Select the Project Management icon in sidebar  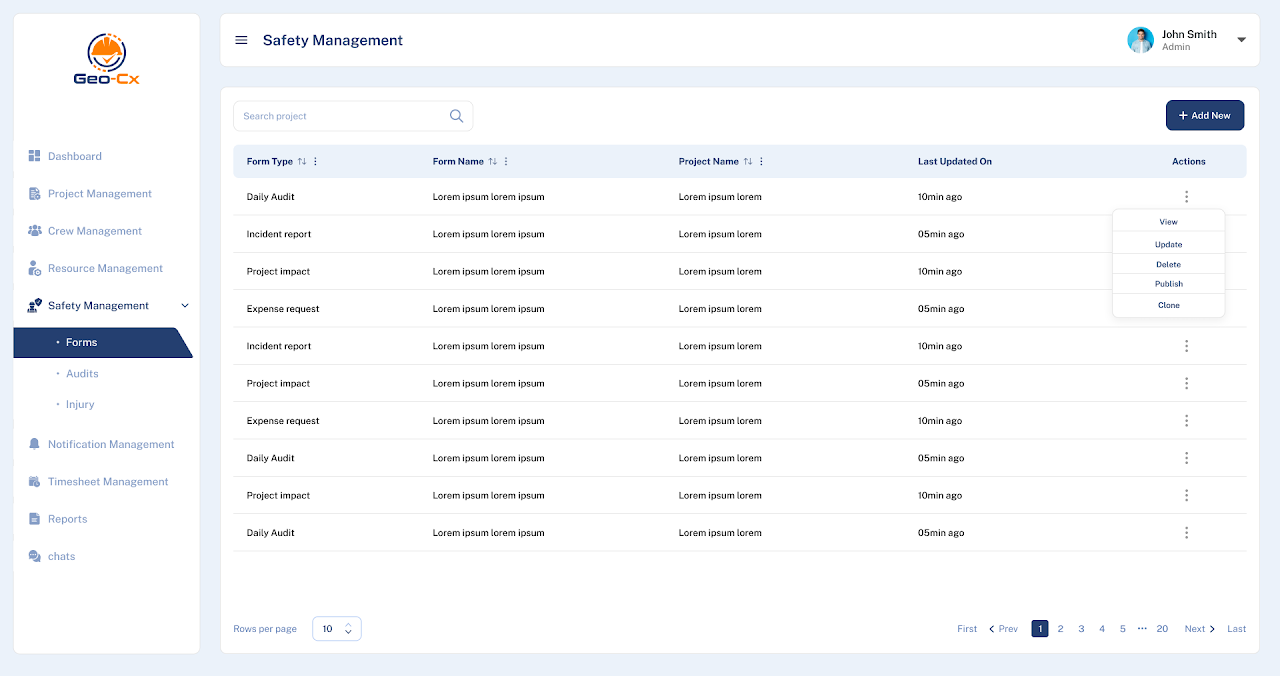[33, 193]
